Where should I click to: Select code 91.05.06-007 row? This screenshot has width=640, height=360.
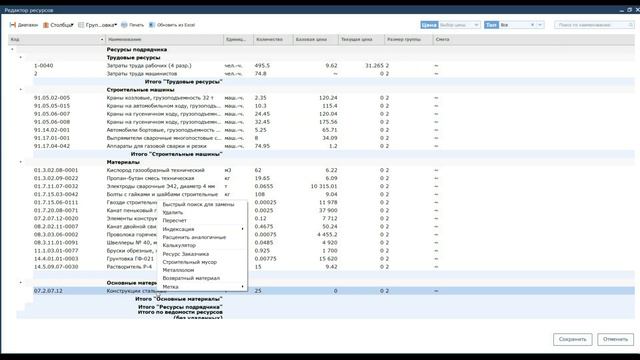pyautogui.click(x=334, y=114)
